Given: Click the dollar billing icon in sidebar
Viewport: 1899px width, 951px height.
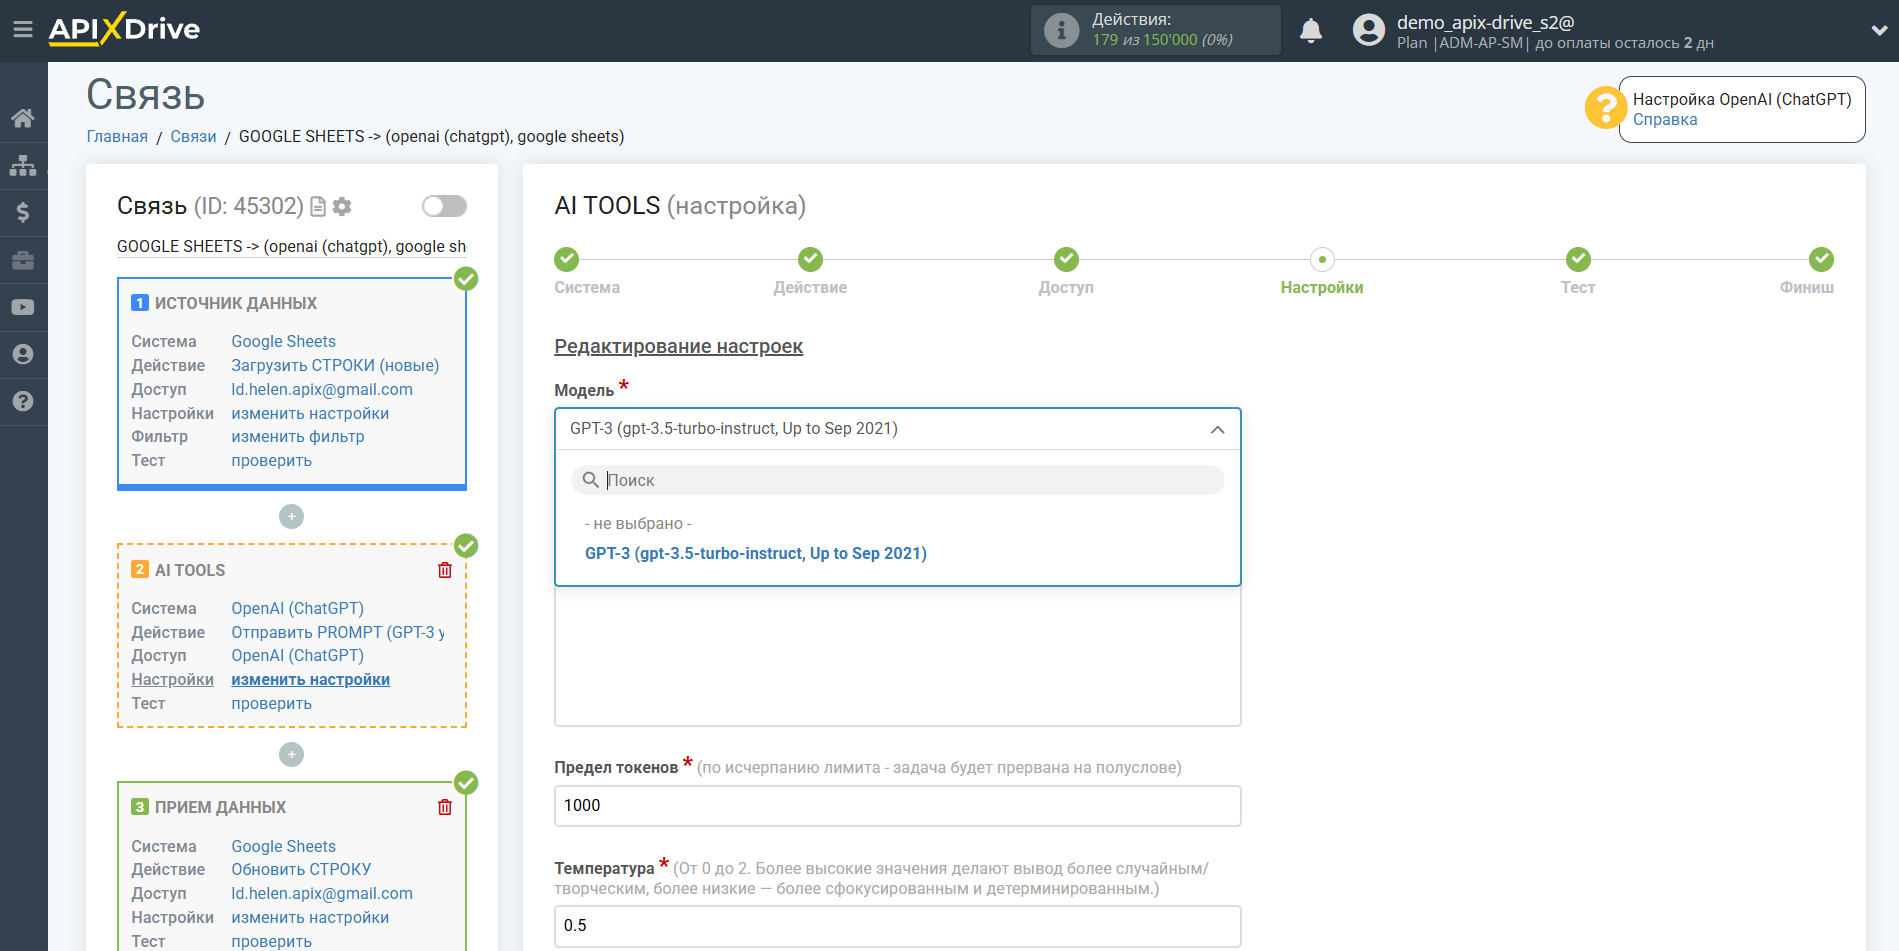Looking at the screenshot, I should pyautogui.click(x=23, y=213).
